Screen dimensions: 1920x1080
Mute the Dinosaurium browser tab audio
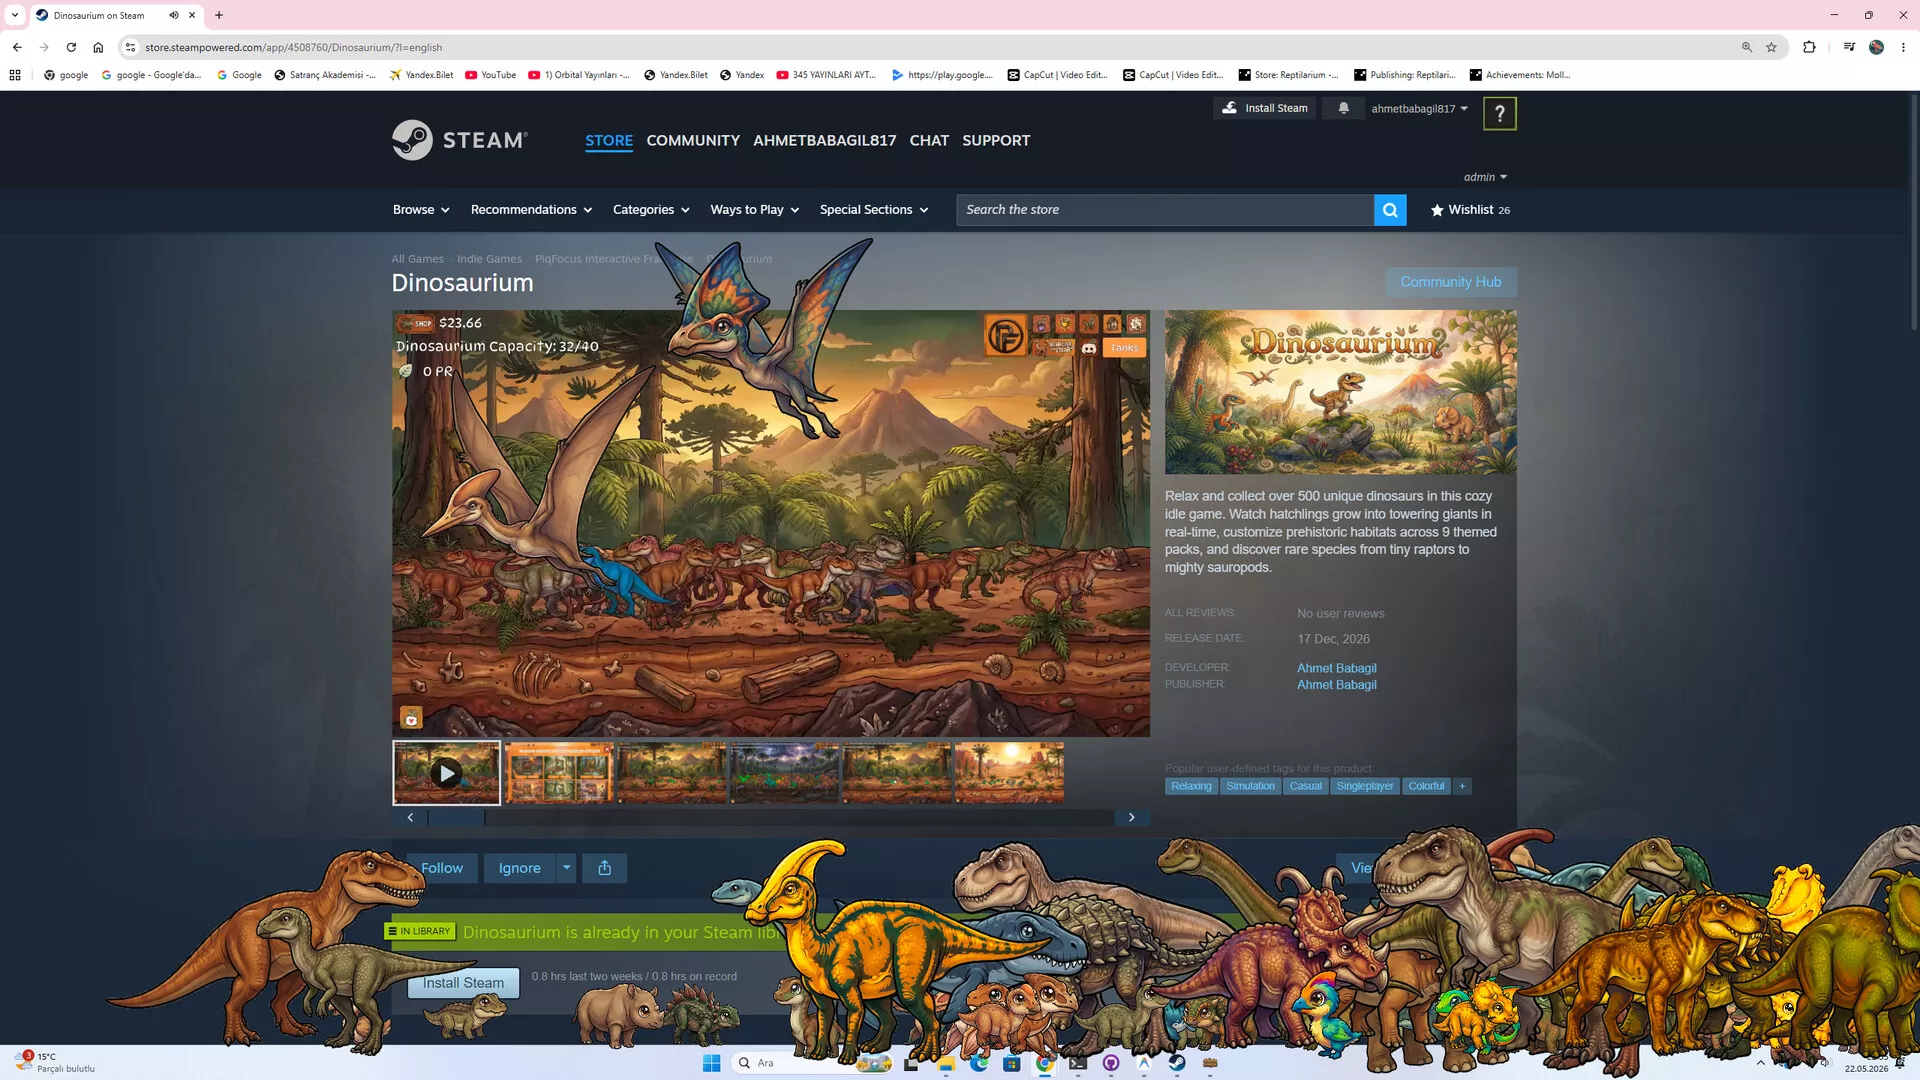(174, 15)
